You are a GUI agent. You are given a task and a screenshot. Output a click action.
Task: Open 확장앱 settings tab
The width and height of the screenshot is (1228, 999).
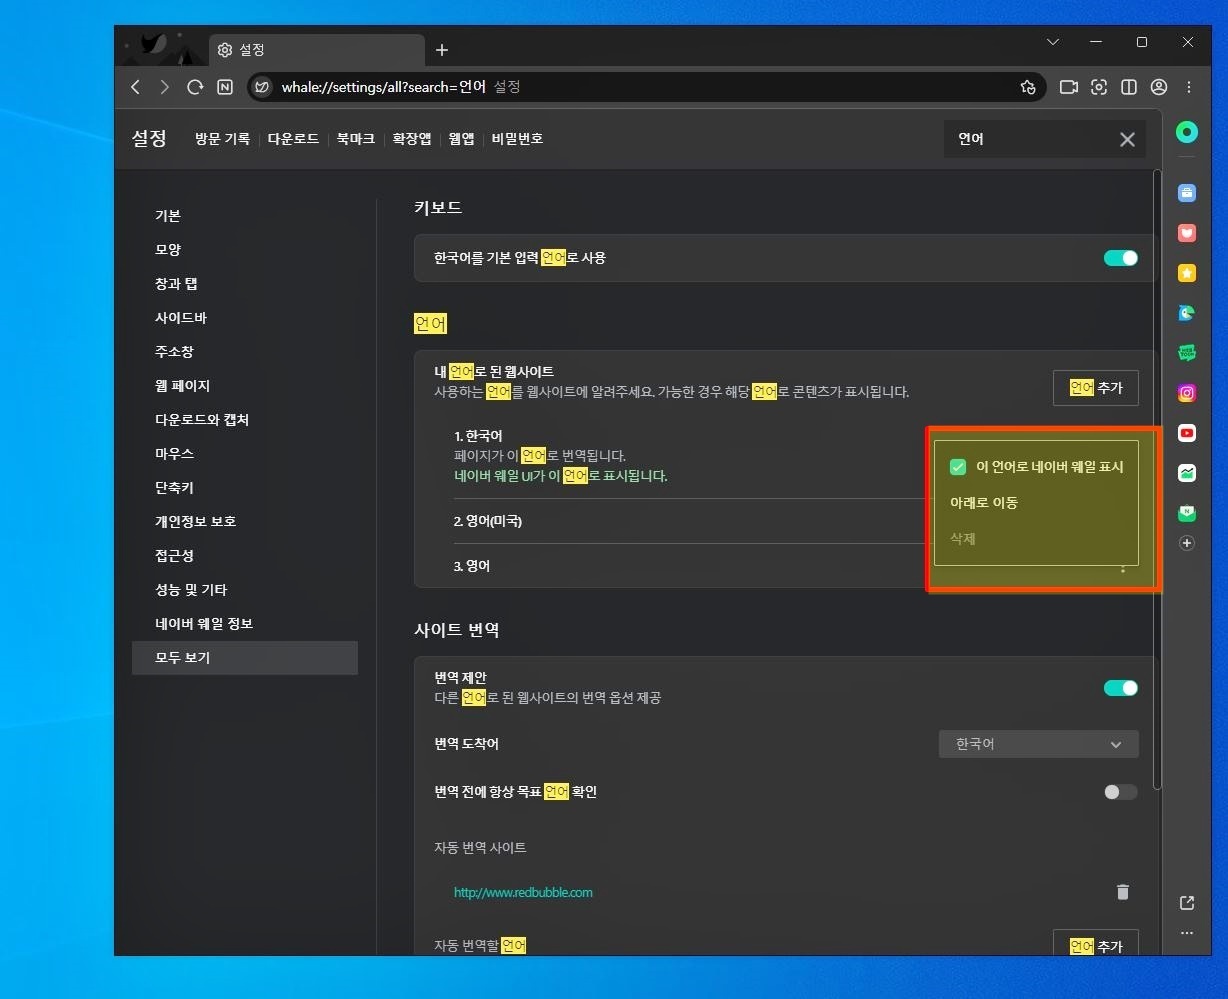[412, 139]
